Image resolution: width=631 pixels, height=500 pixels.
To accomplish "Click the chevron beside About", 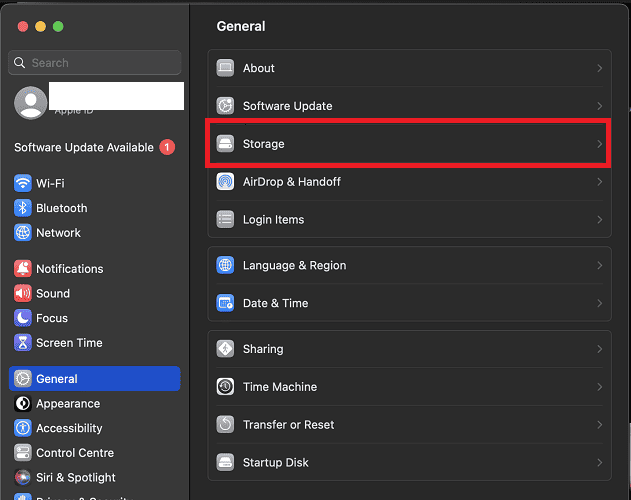I will (x=599, y=68).
